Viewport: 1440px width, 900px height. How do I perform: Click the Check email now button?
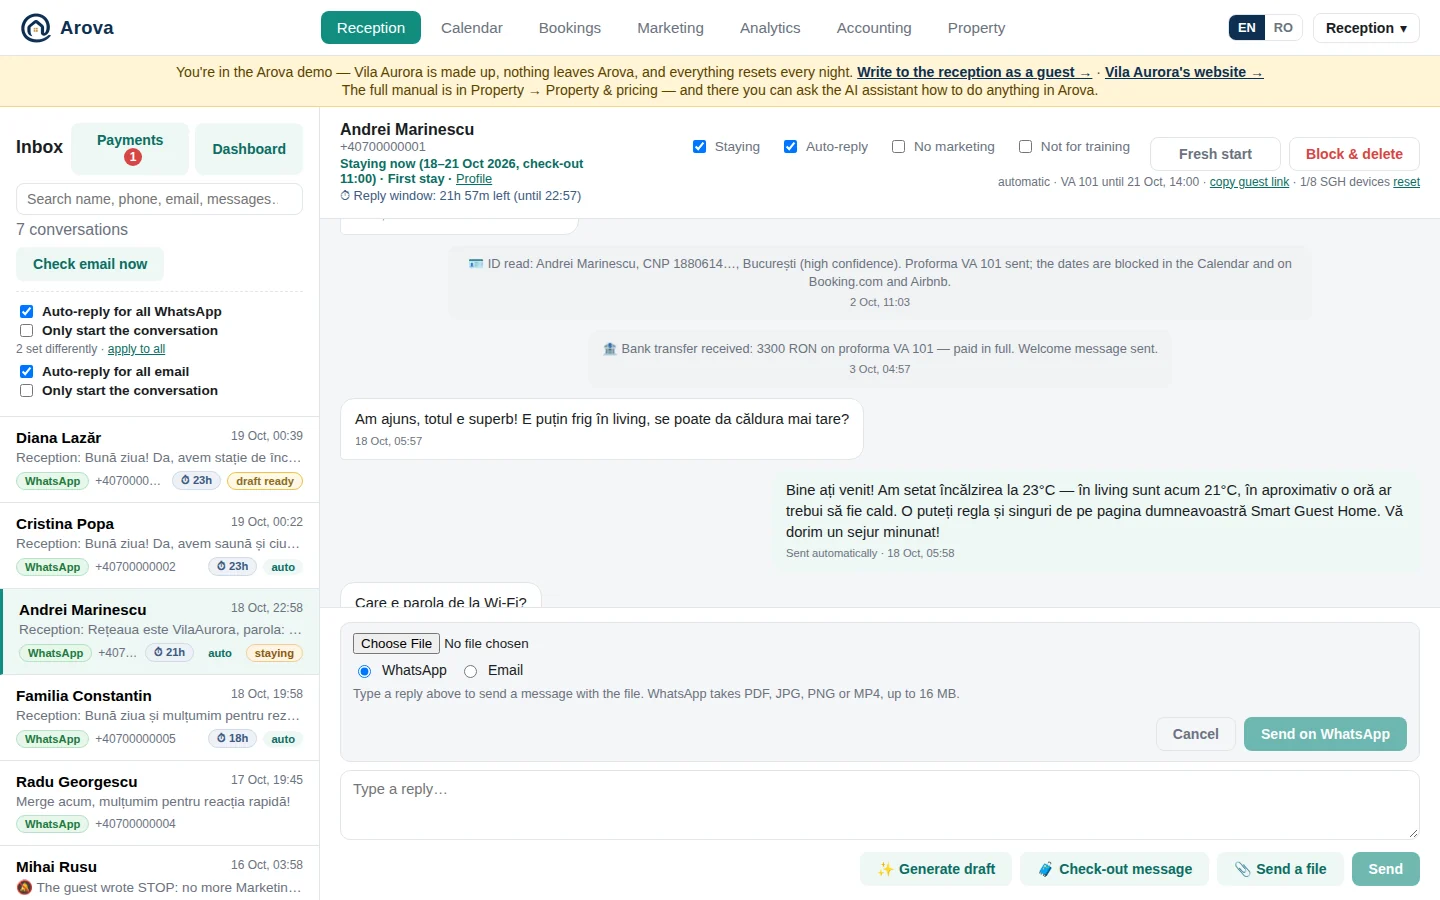90,264
